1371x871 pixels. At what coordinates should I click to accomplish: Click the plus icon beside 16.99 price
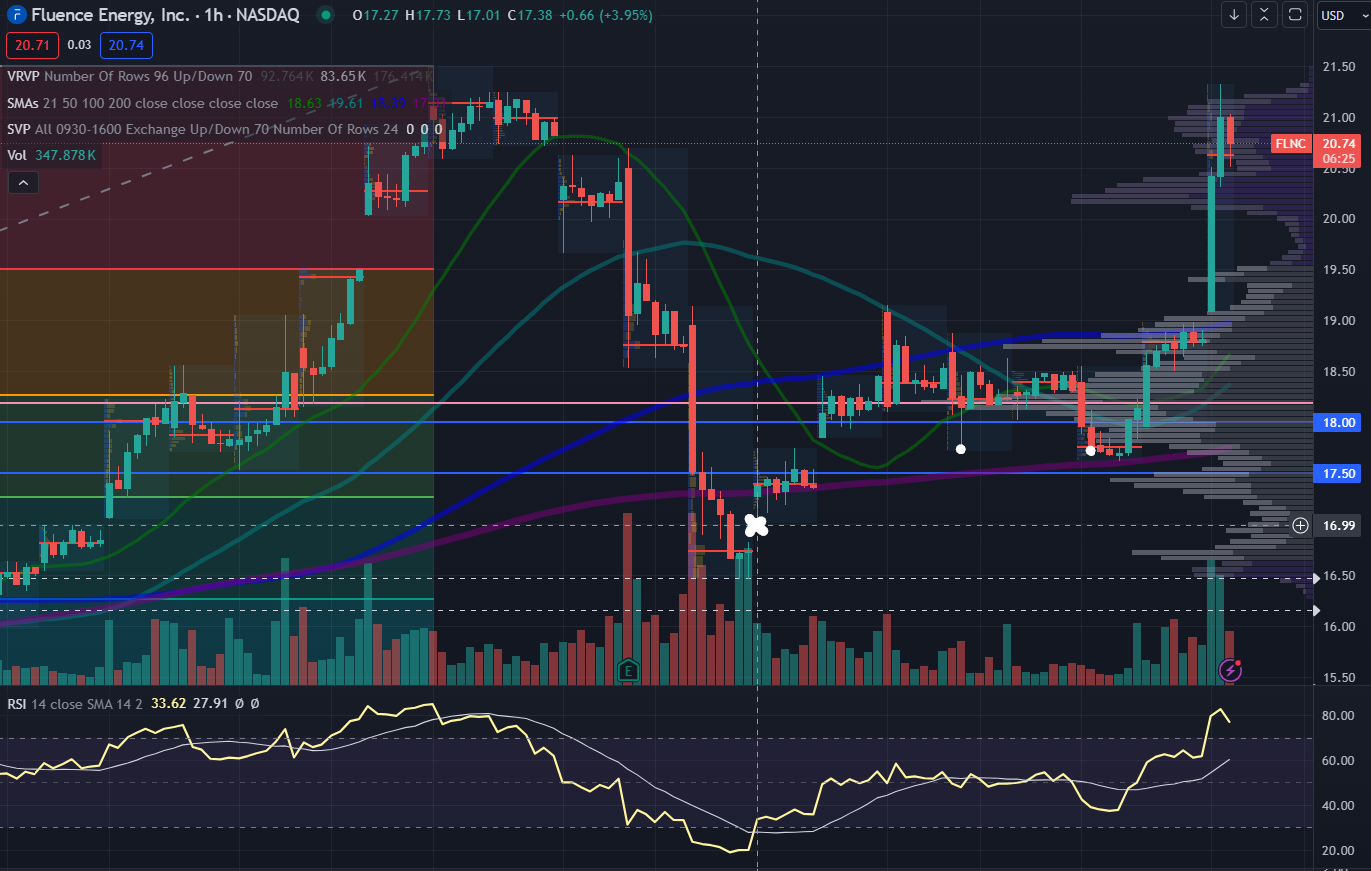(1300, 525)
